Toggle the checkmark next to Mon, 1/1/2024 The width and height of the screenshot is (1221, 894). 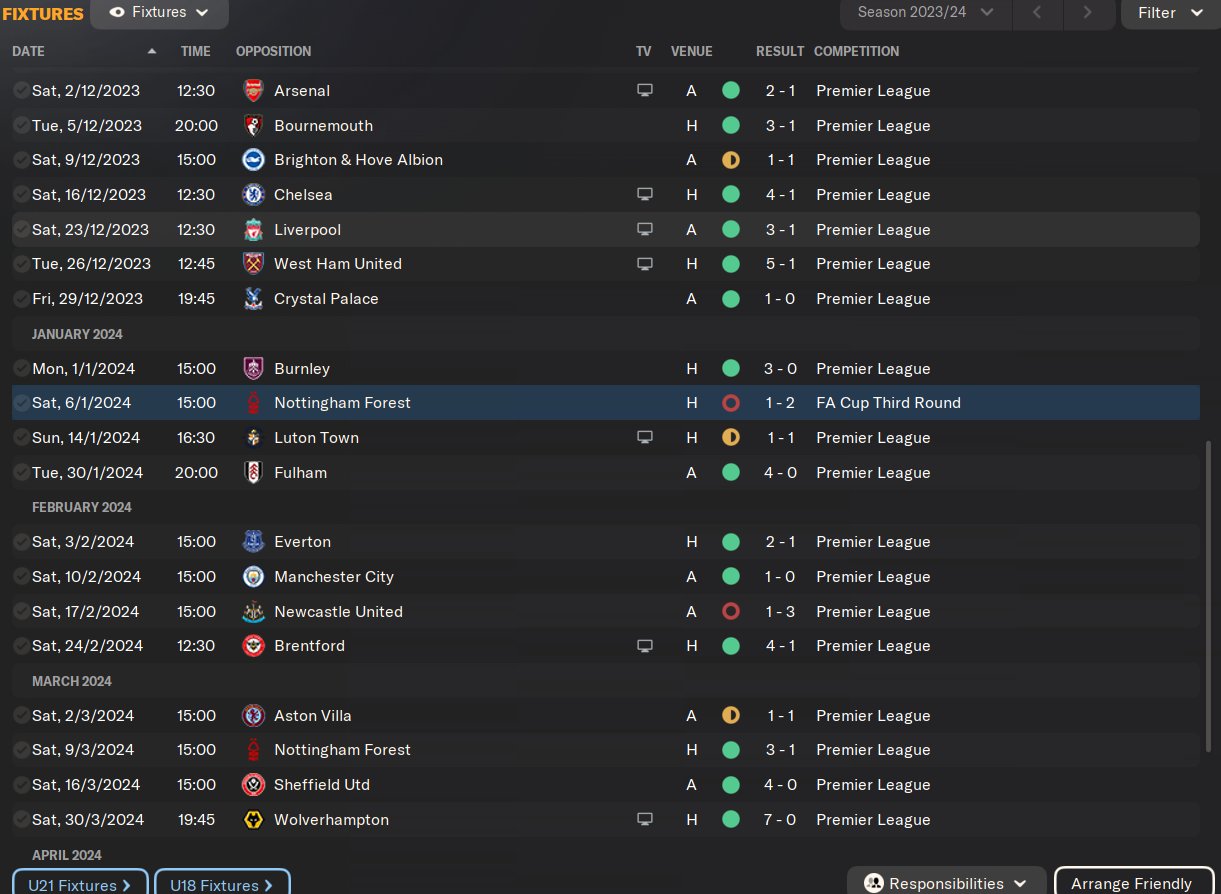(21, 369)
